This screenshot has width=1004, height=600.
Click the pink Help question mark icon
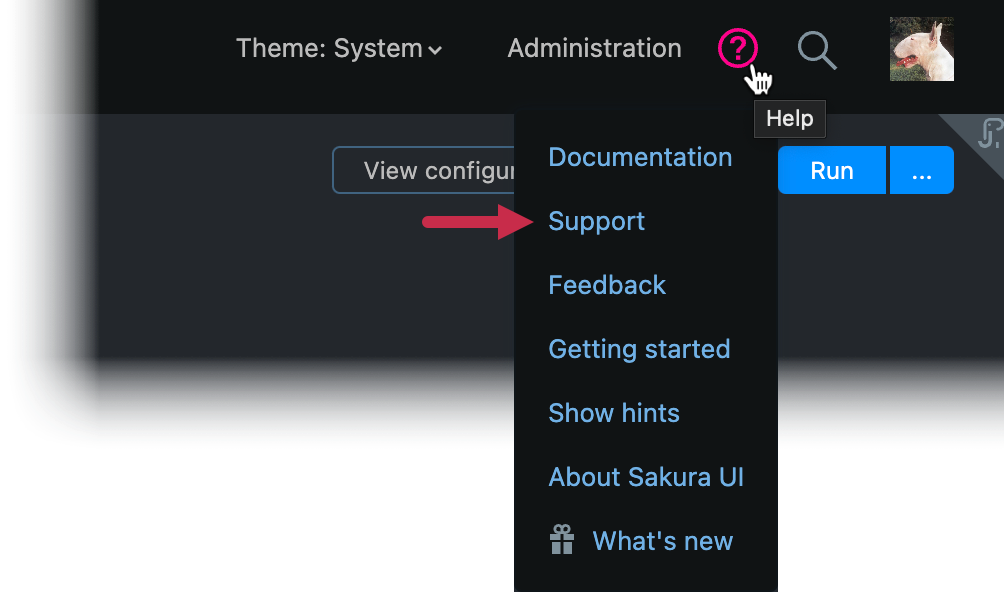[738, 48]
